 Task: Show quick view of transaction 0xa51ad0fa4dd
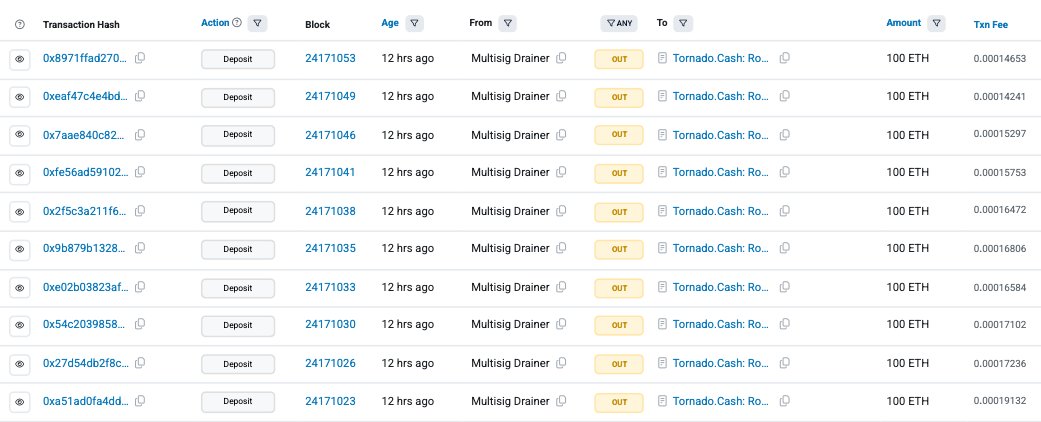click(19, 402)
